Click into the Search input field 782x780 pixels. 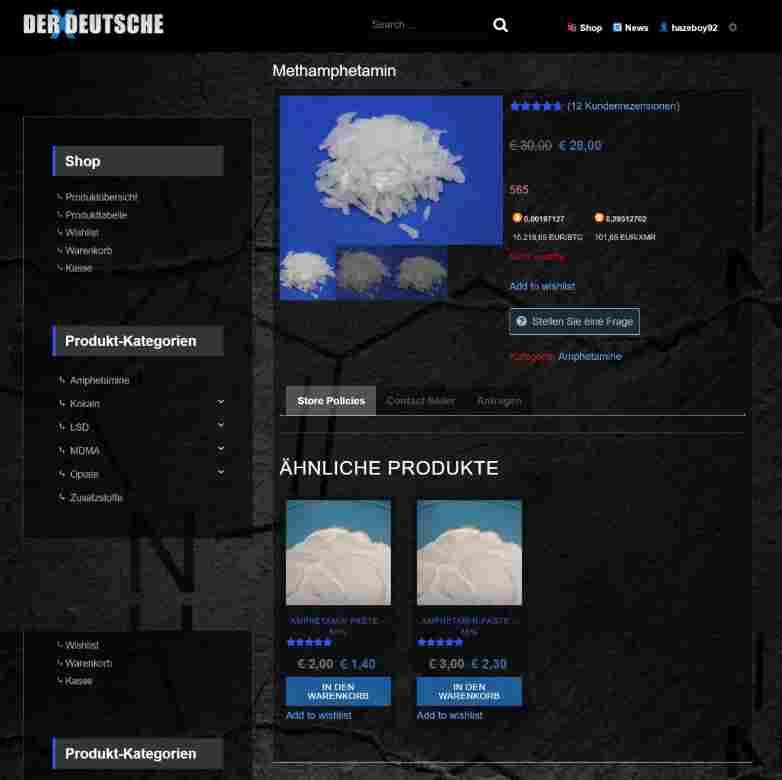425,25
